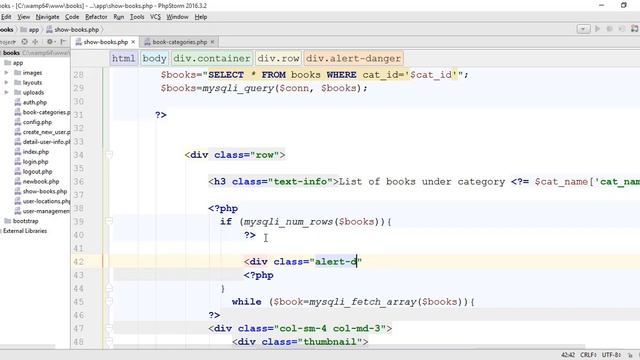Open the run configuration dropdown
640x360 pixels.
[583, 29]
